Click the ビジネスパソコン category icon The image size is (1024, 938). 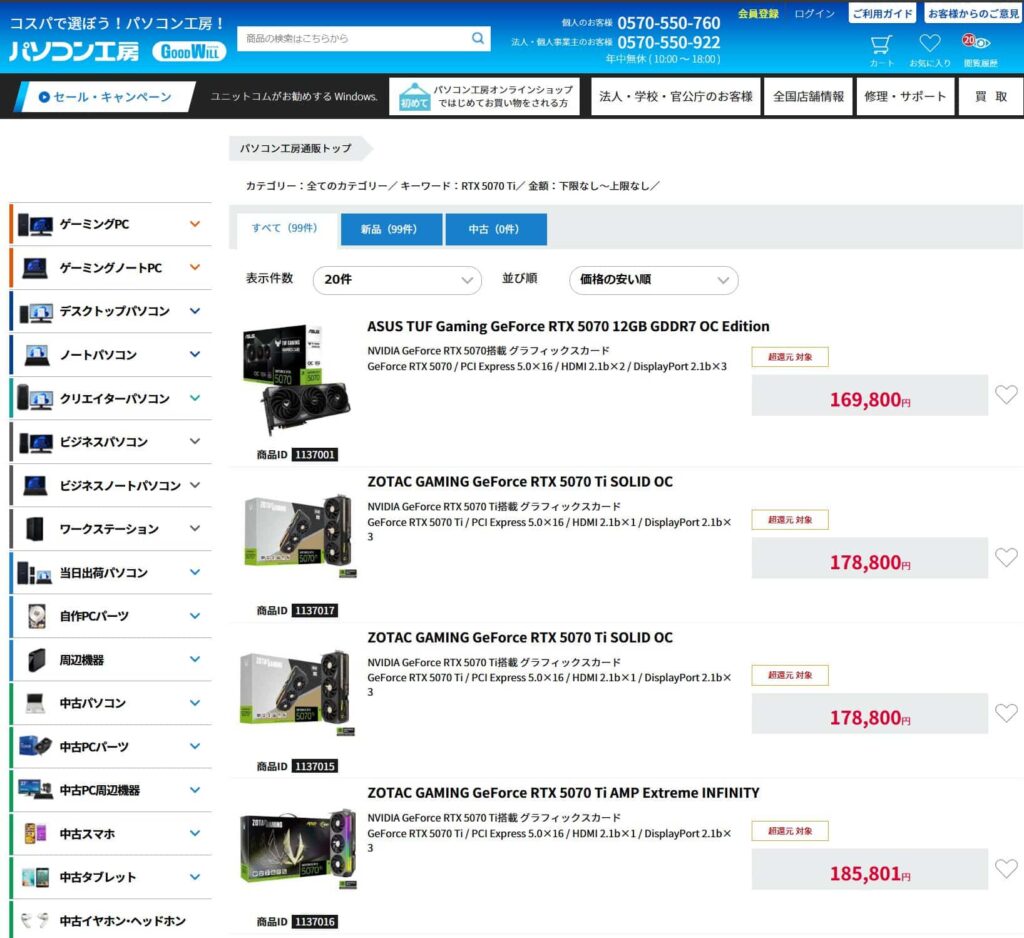point(35,442)
